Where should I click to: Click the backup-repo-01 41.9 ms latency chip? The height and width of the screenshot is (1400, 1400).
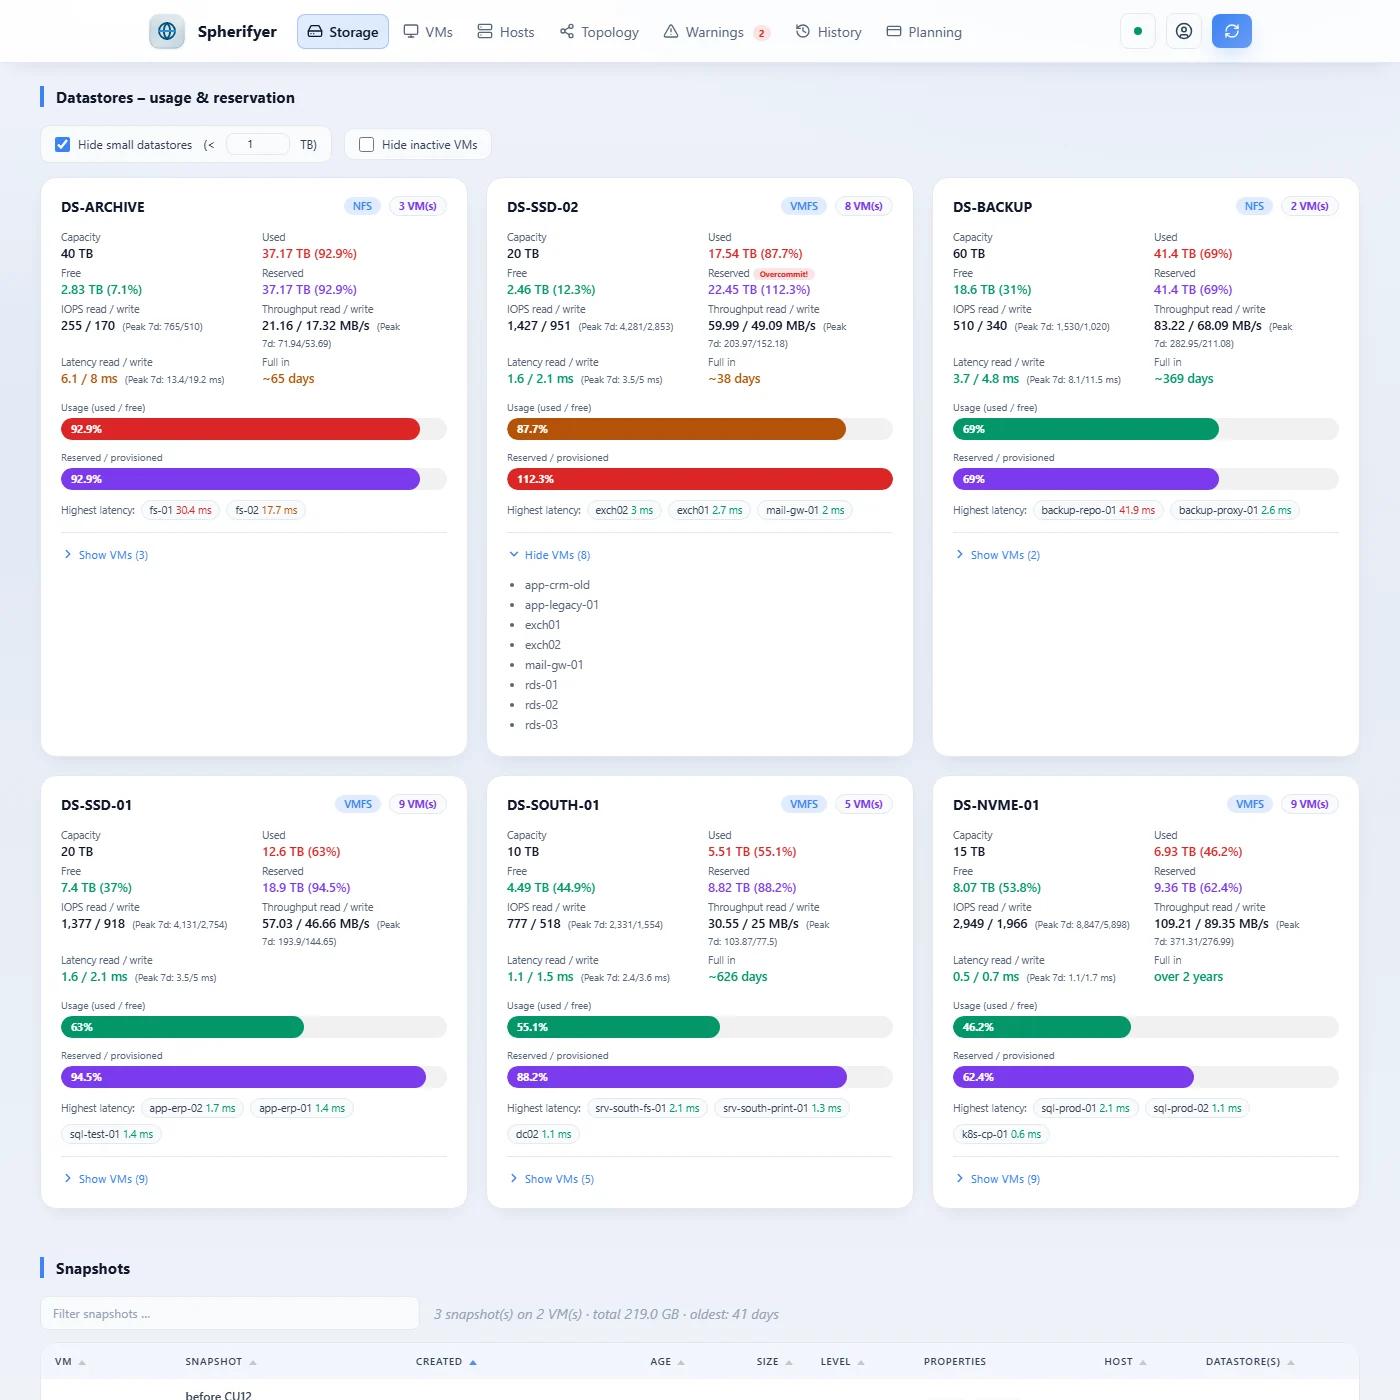(x=1098, y=510)
